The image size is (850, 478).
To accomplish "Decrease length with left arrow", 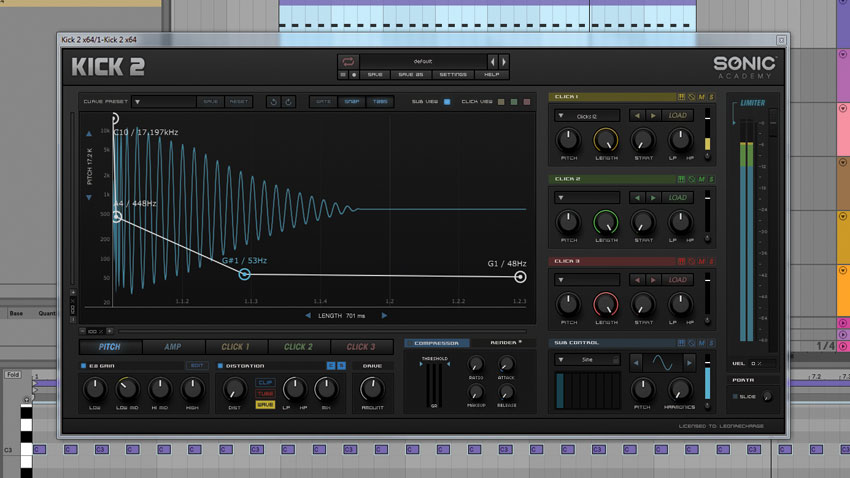I will pyautogui.click(x=308, y=315).
